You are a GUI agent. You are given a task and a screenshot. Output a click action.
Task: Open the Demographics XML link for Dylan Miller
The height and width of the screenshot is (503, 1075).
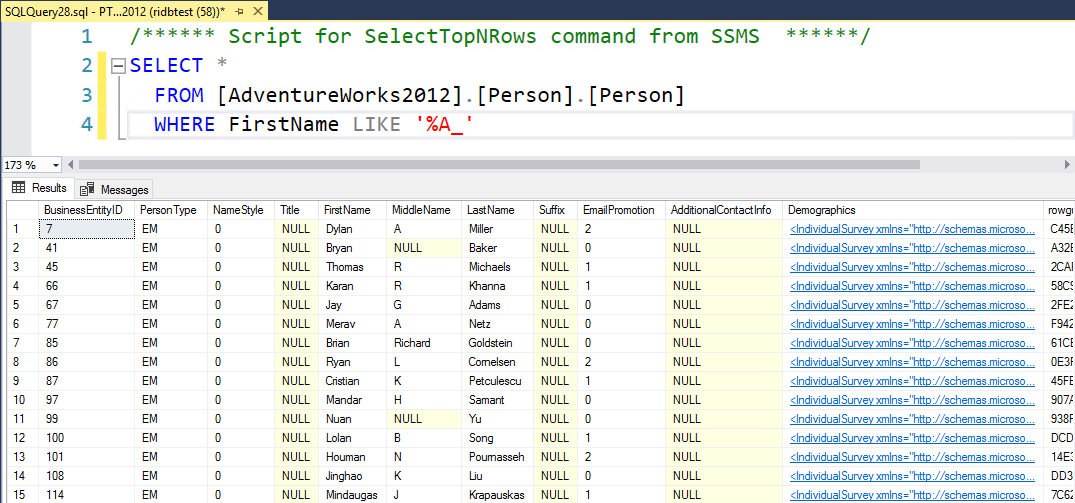click(912, 229)
